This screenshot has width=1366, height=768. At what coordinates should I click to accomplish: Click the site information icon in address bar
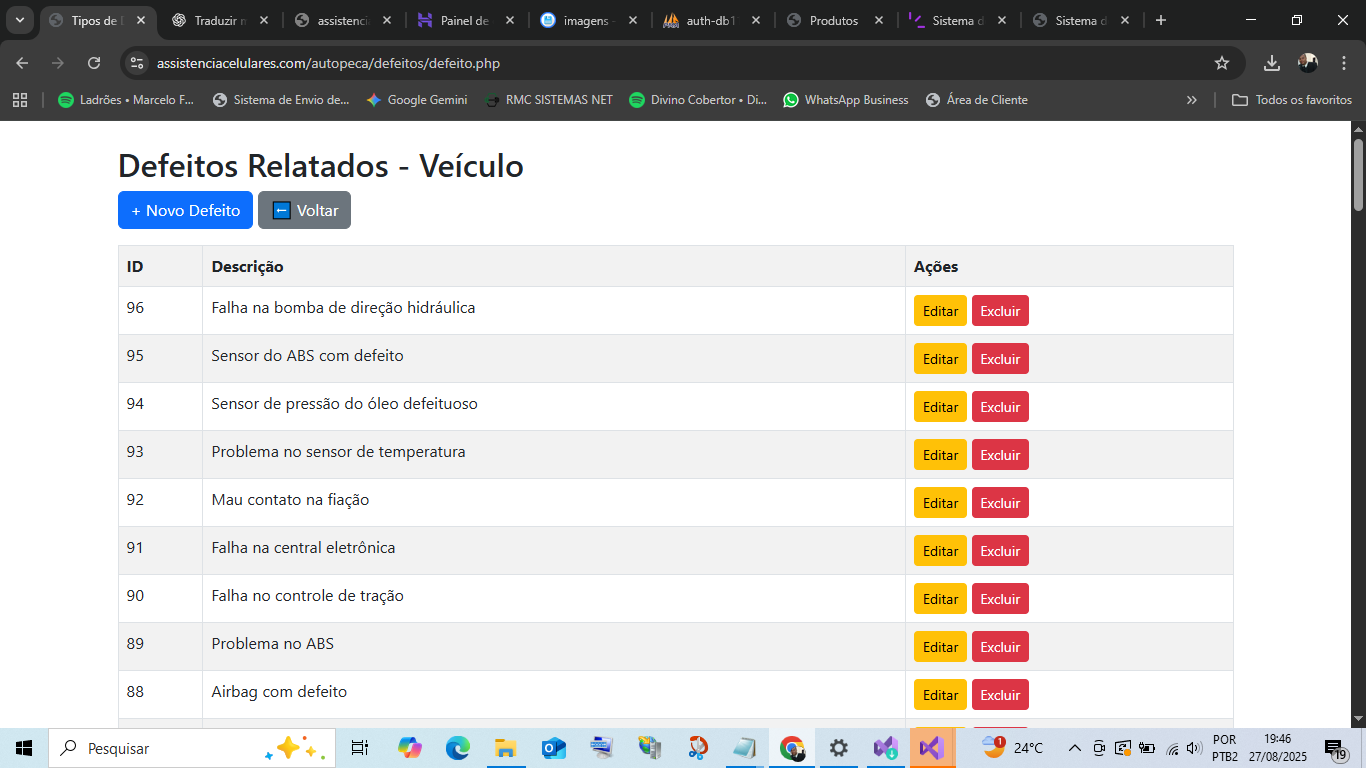tap(138, 63)
